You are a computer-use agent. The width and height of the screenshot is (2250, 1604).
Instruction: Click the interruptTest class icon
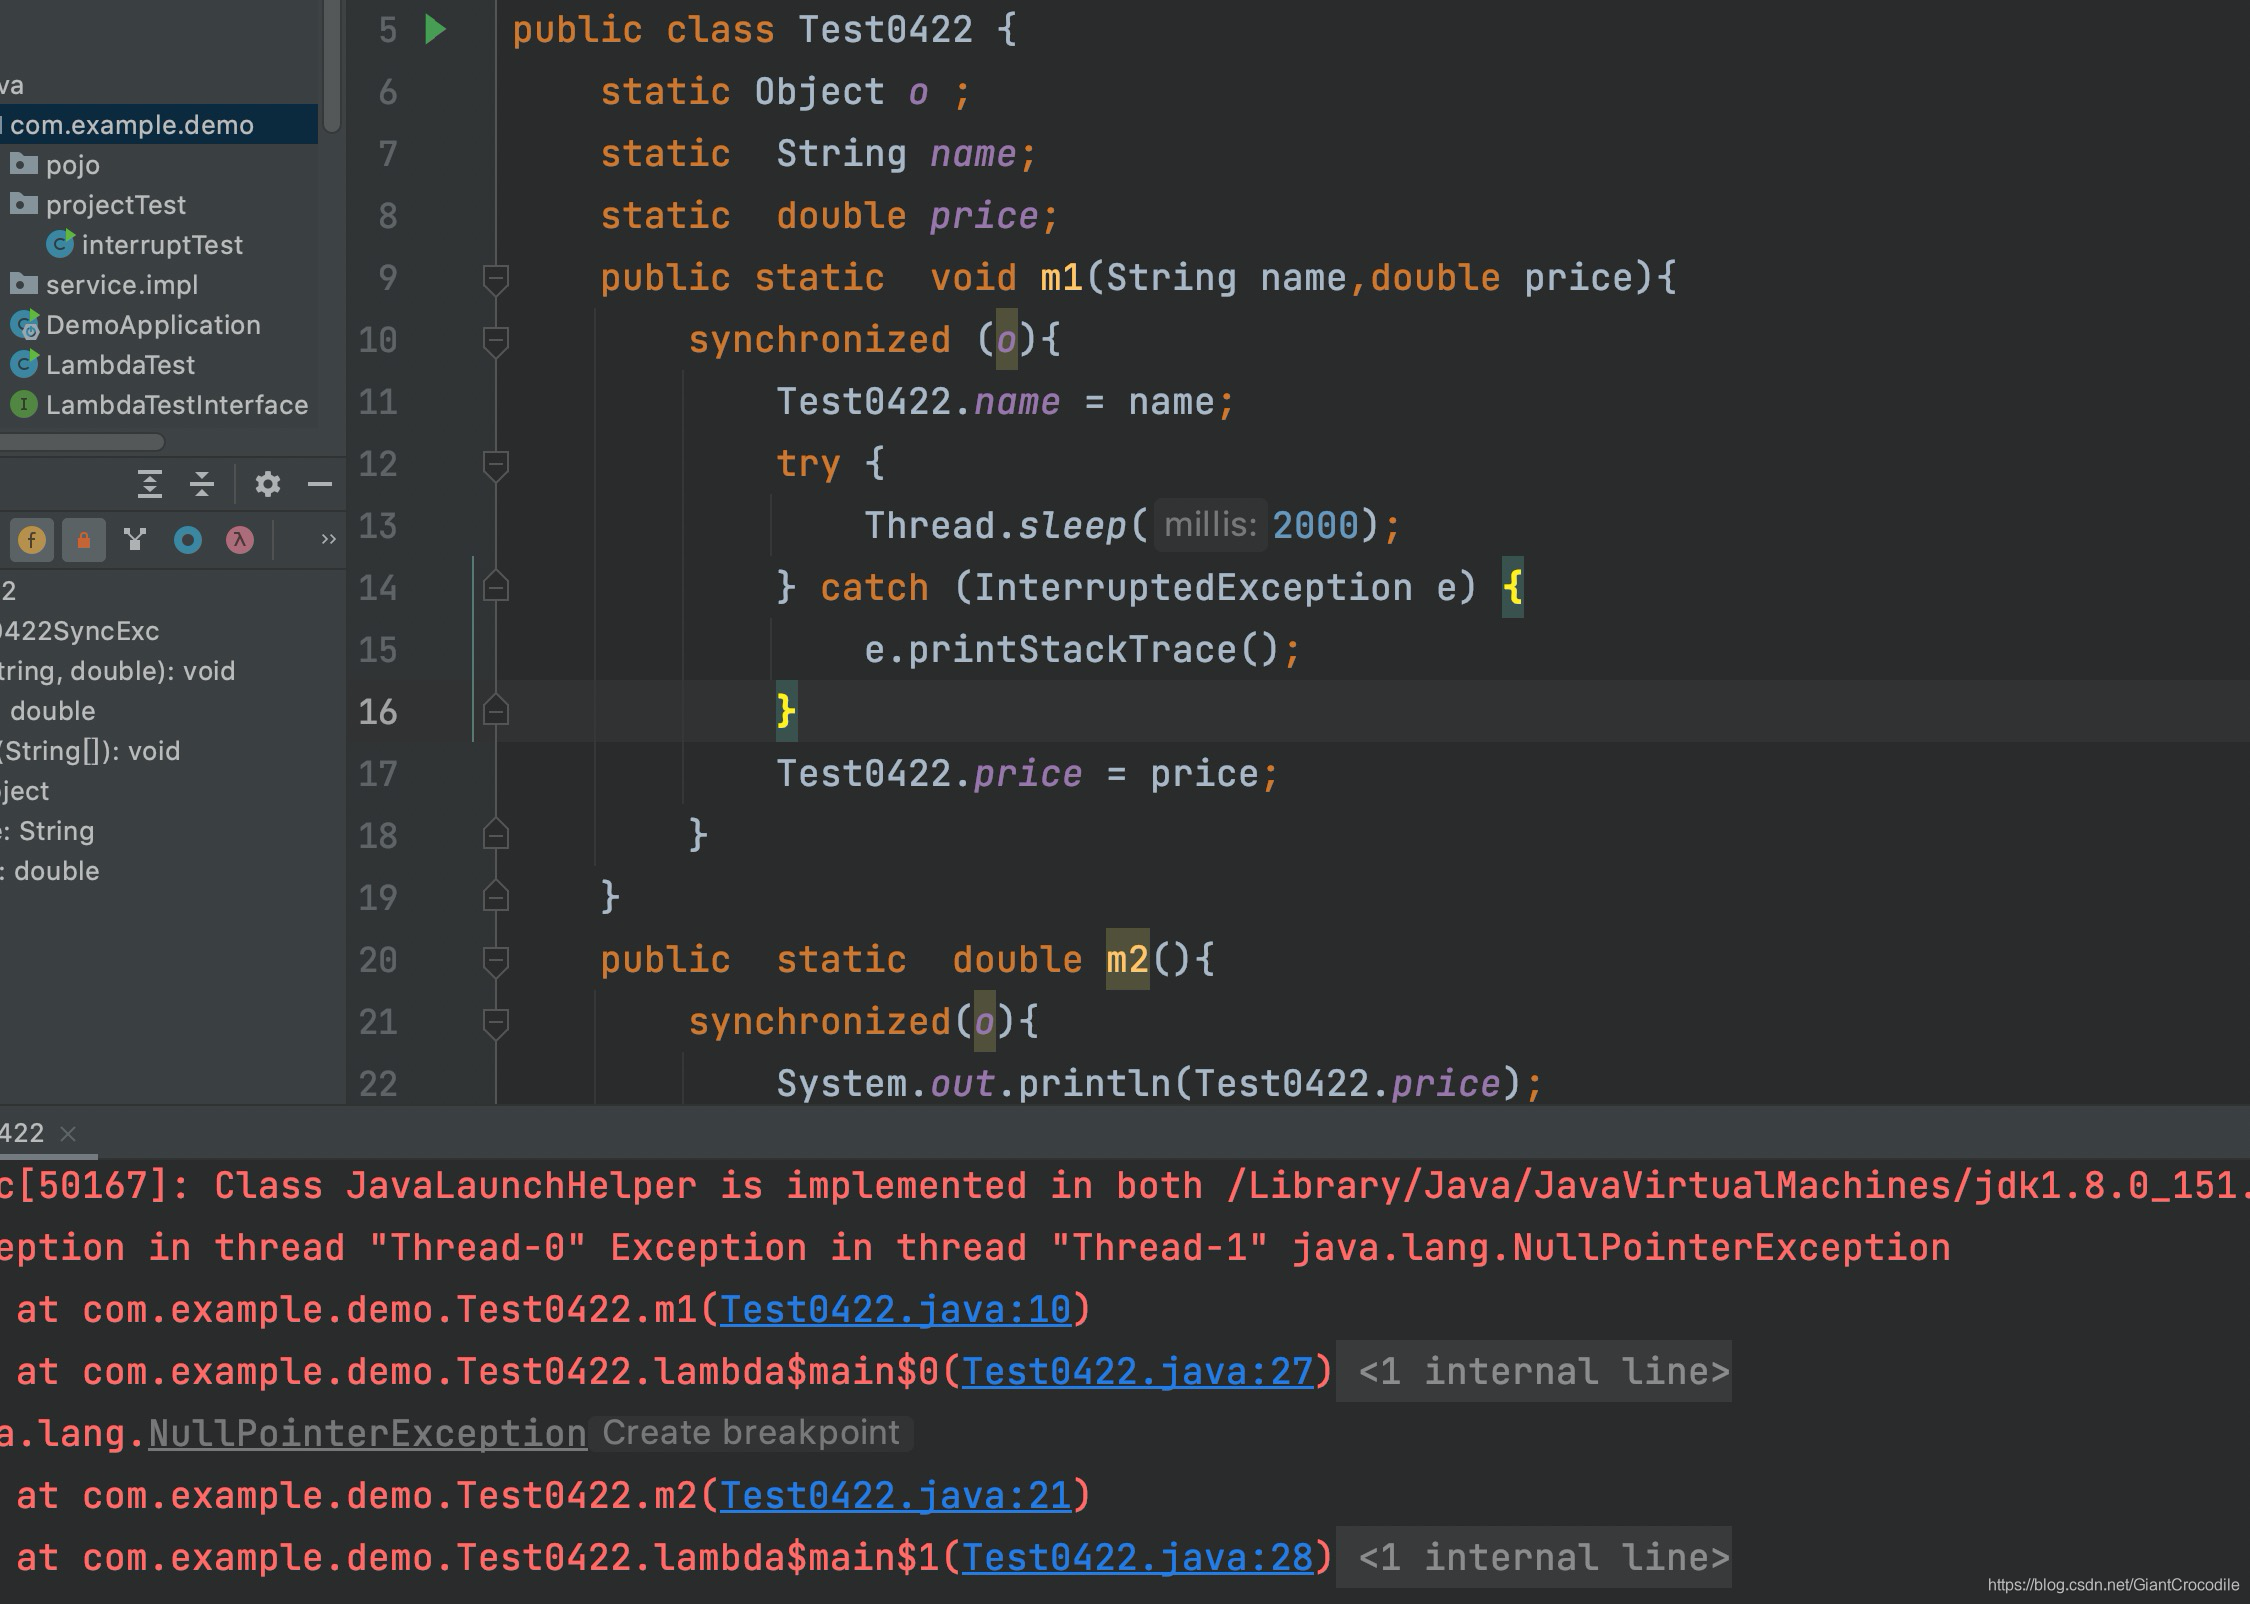(60, 245)
